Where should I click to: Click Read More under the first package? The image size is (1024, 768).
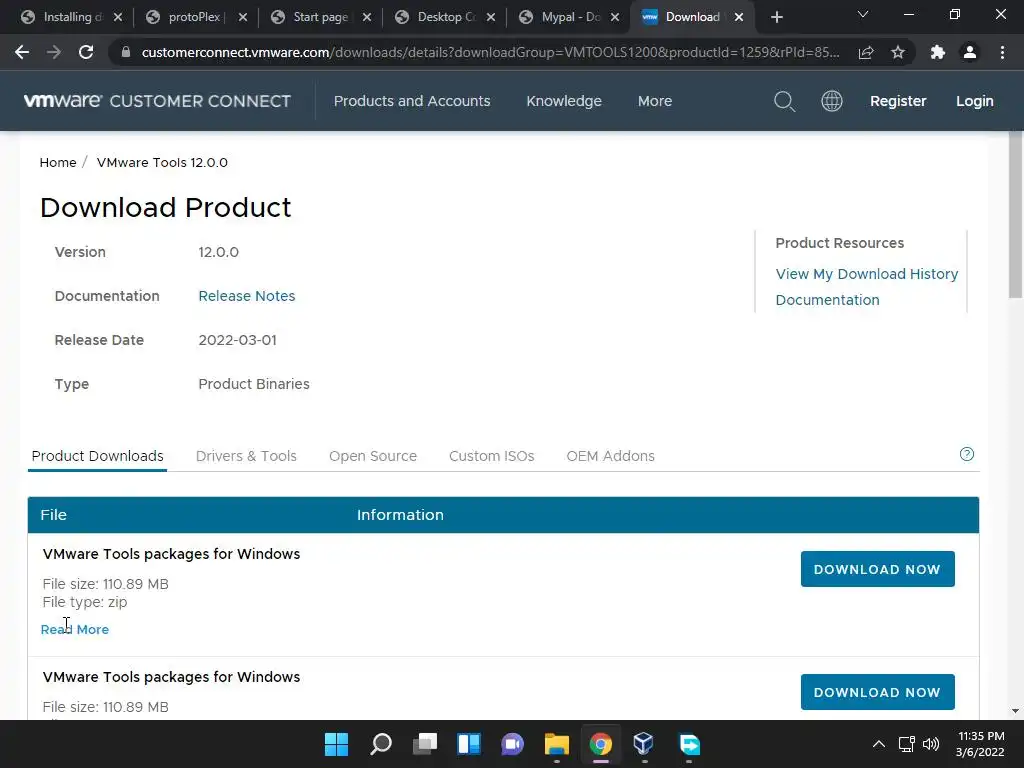tap(74, 630)
